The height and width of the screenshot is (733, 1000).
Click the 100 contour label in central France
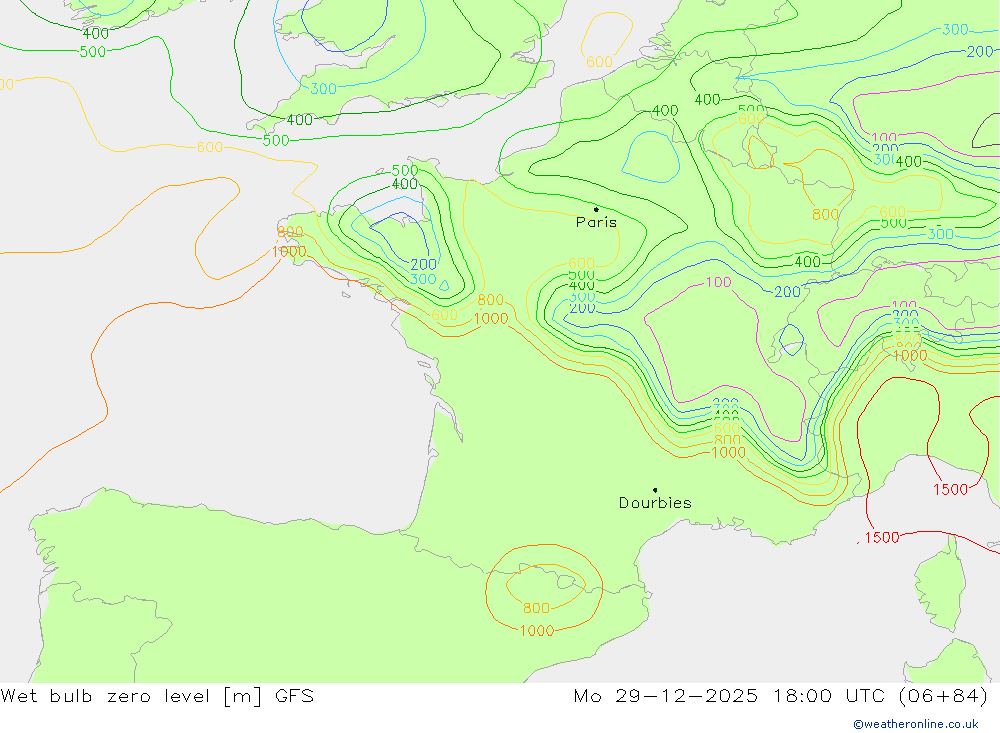[719, 282]
